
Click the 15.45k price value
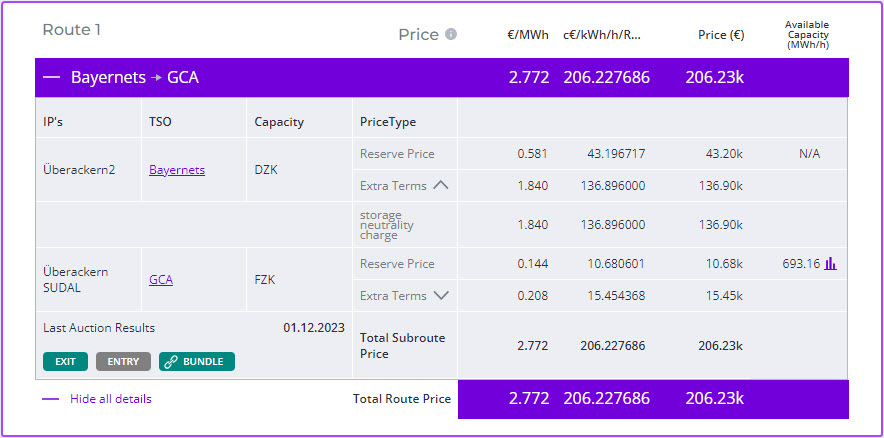[723, 295]
